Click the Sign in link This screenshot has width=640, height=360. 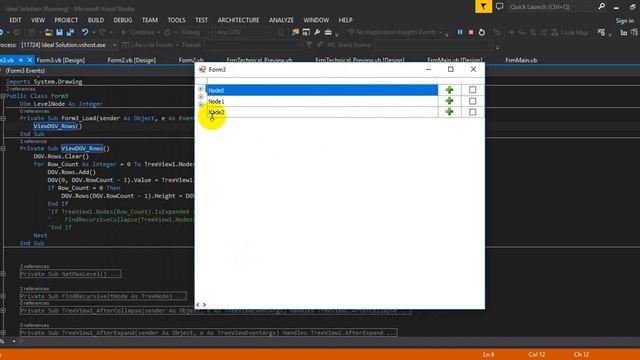625,20
